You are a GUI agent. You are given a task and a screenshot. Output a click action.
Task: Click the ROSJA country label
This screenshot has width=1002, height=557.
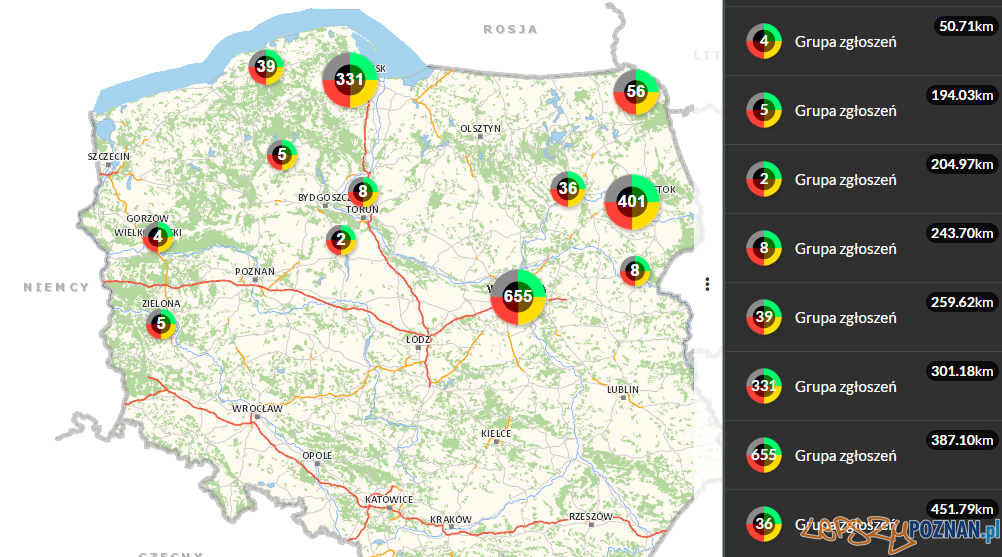(511, 29)
